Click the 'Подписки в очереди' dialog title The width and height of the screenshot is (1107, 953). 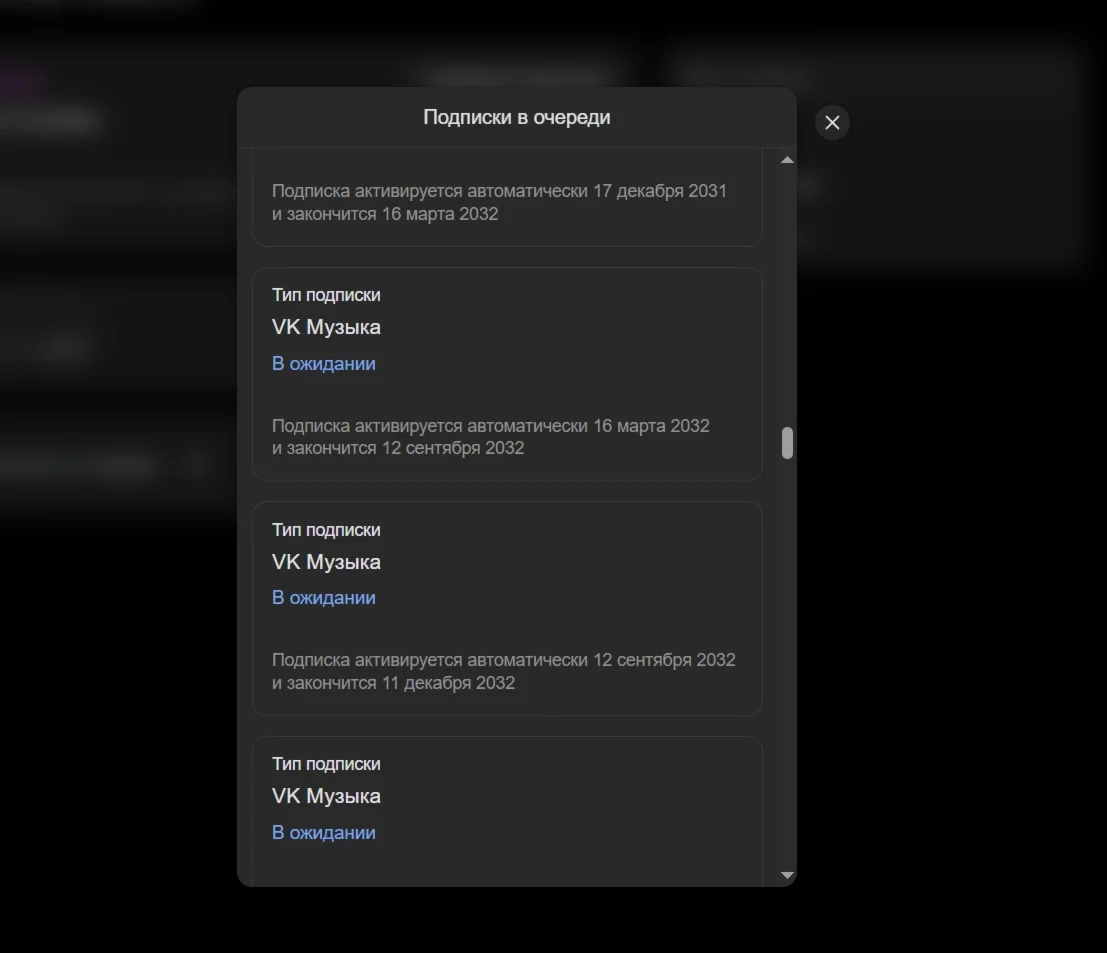517,117
